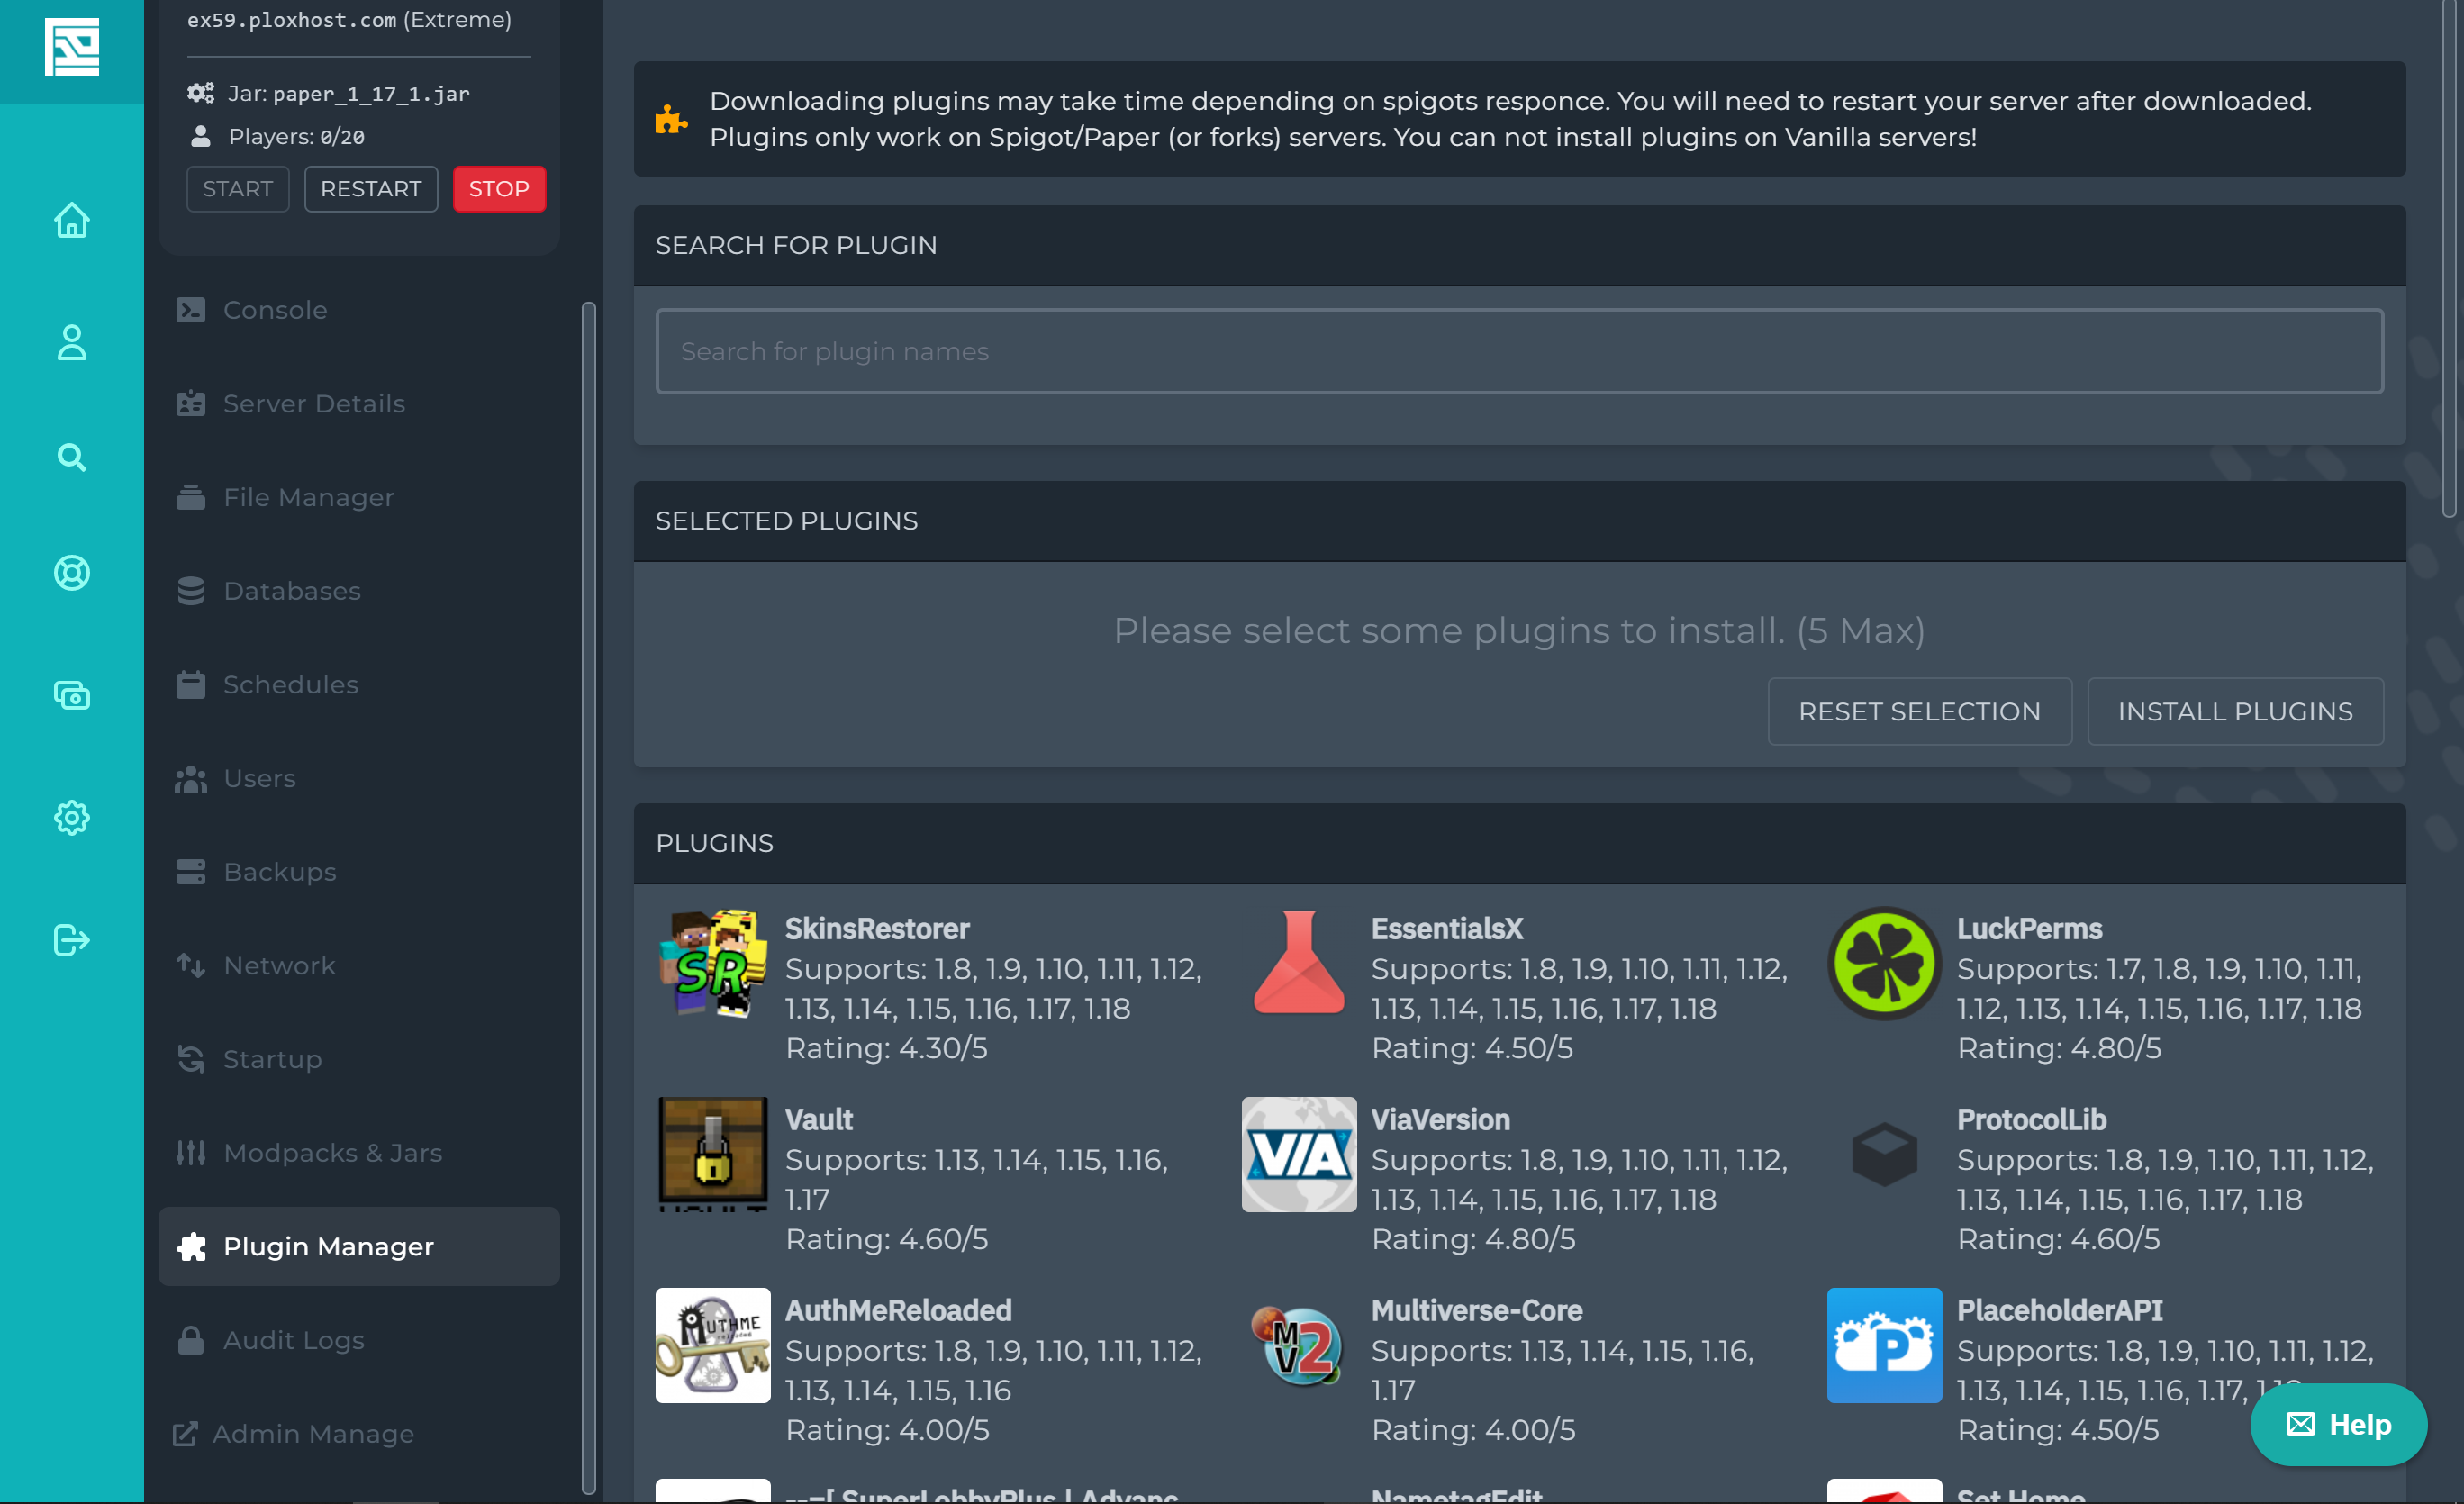Click the LuckPerms plugin name
Screen dimensions: 2464x1504
click(2030, 929)
